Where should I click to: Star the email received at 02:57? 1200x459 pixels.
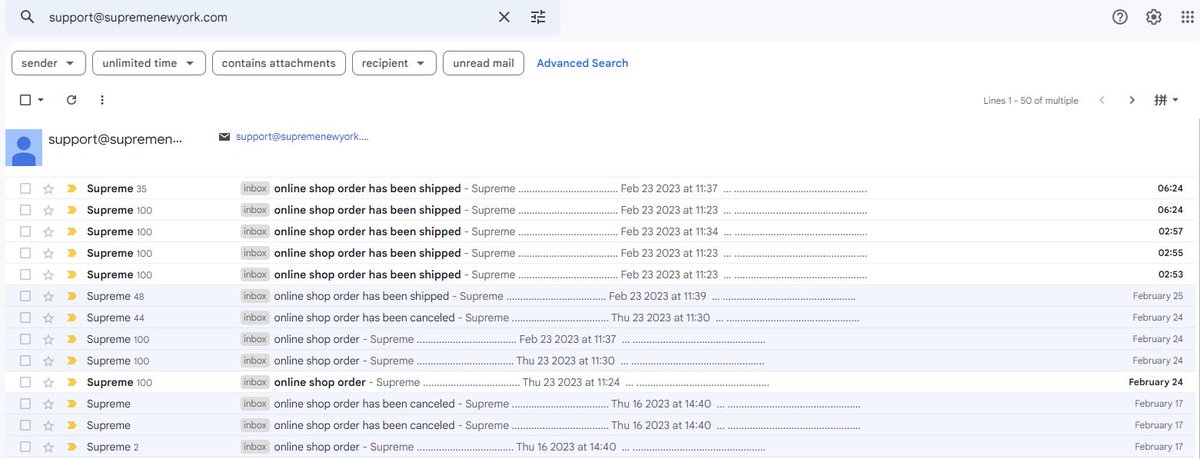point(48,232)
